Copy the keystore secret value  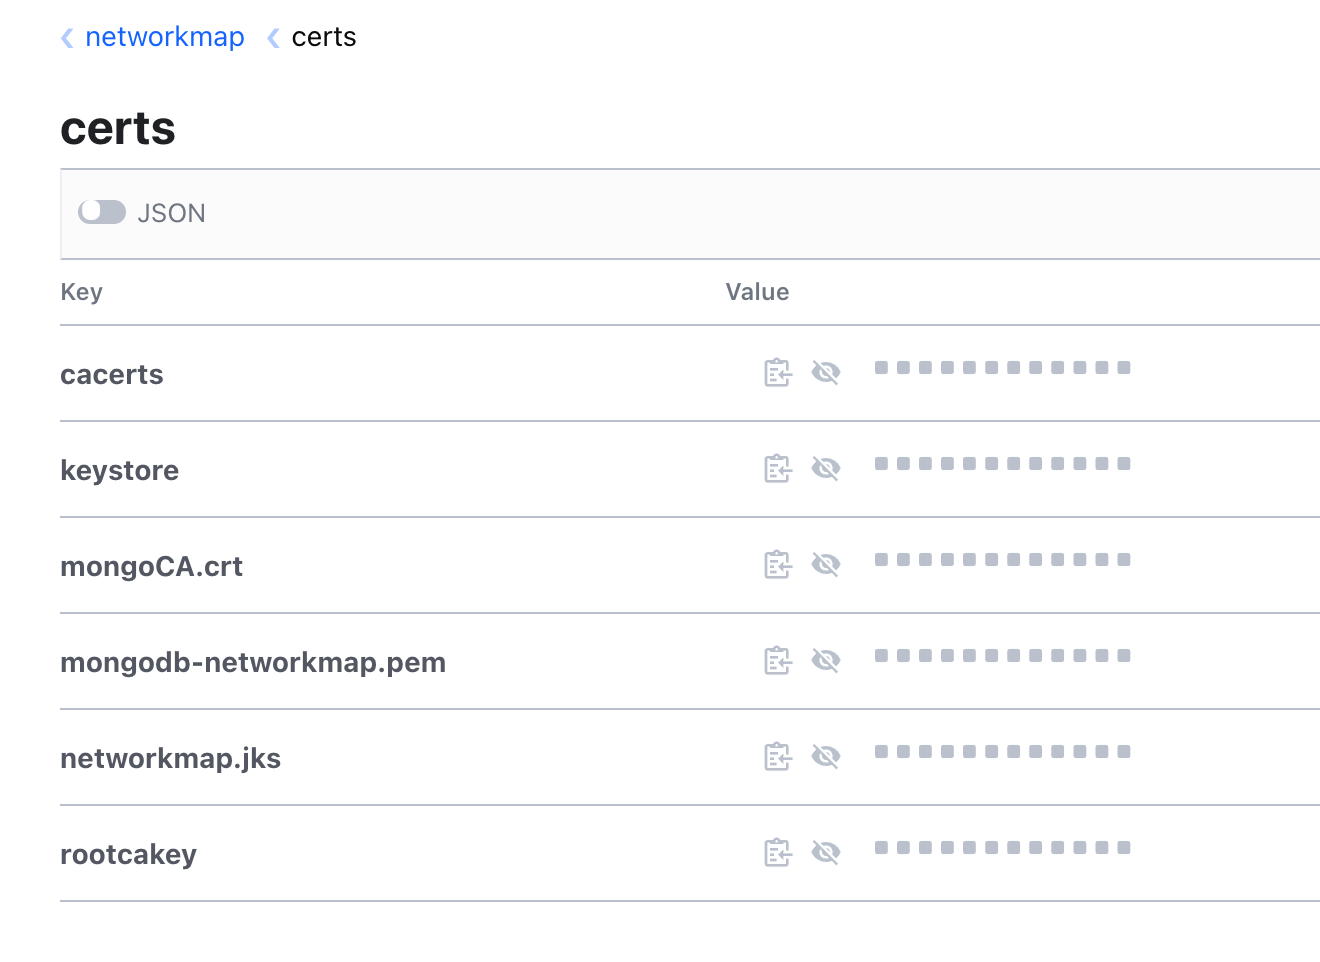(778, 469)
